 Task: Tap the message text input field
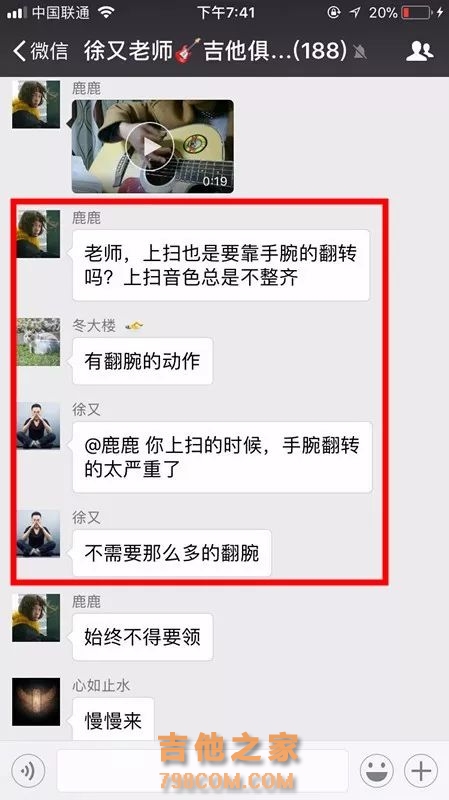(202, 770)
